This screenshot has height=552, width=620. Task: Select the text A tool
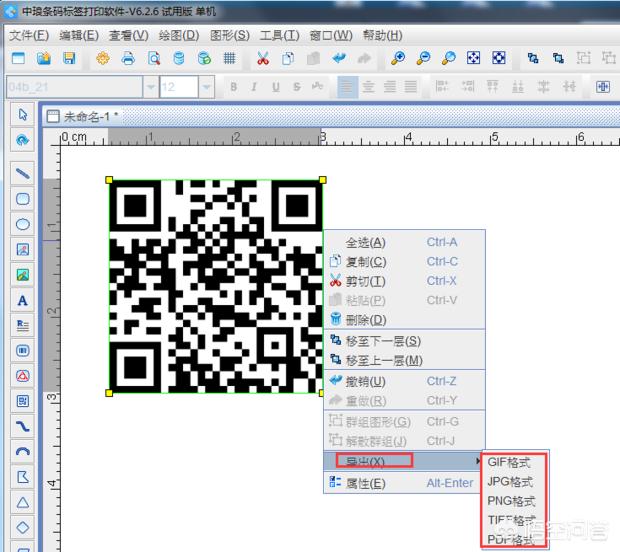tap(23, 301)
